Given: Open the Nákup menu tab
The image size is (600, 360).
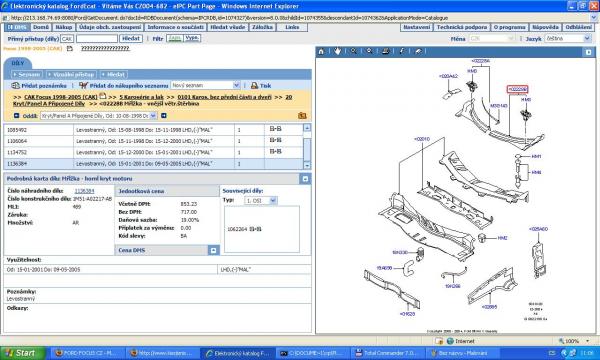Looking at the screenshot, I should pos(64,27).
